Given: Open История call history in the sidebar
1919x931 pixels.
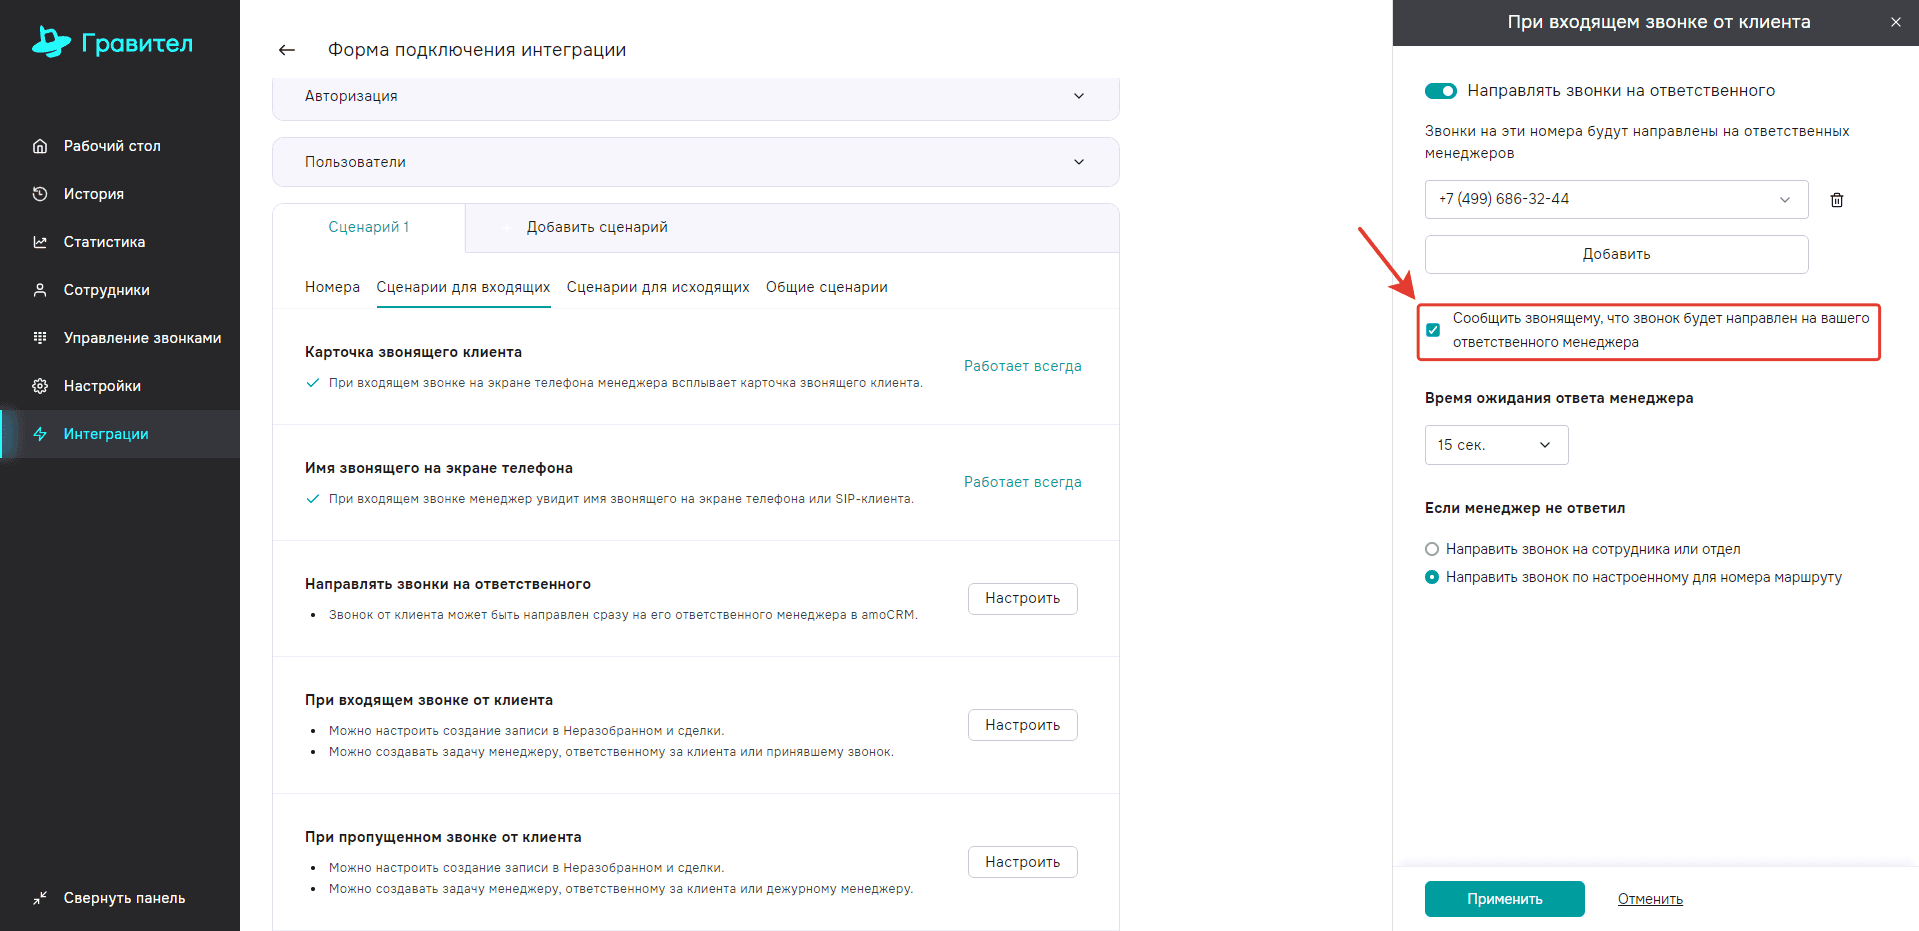Looking at the screenshot, I should tap(93, 194).
